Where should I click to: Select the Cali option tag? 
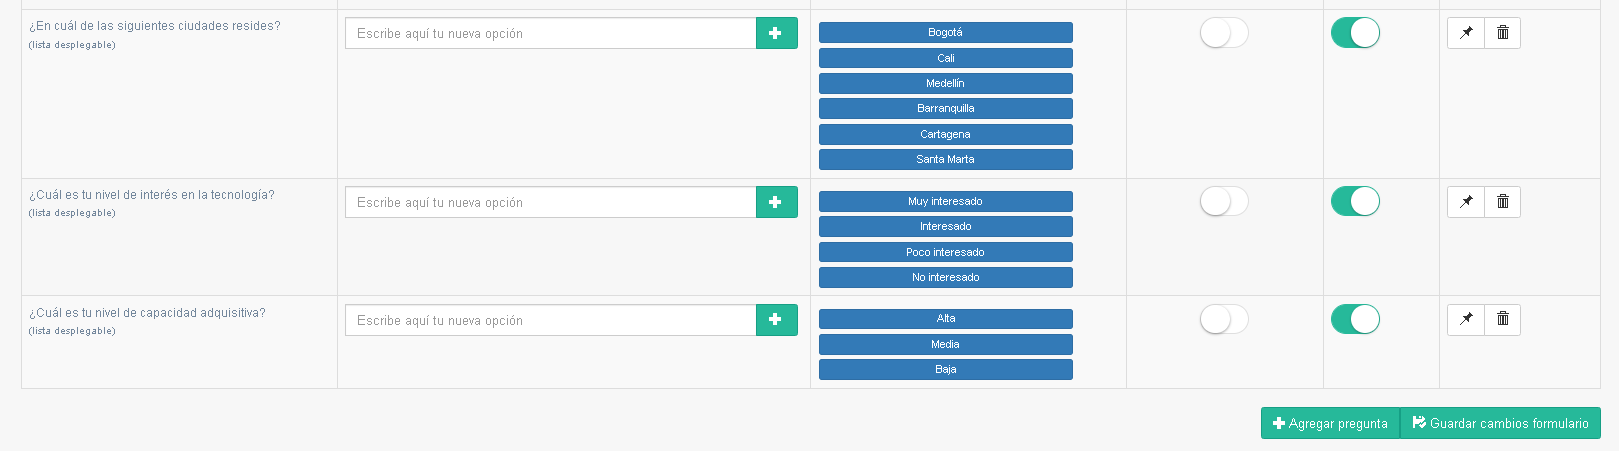tap(946, 58)
